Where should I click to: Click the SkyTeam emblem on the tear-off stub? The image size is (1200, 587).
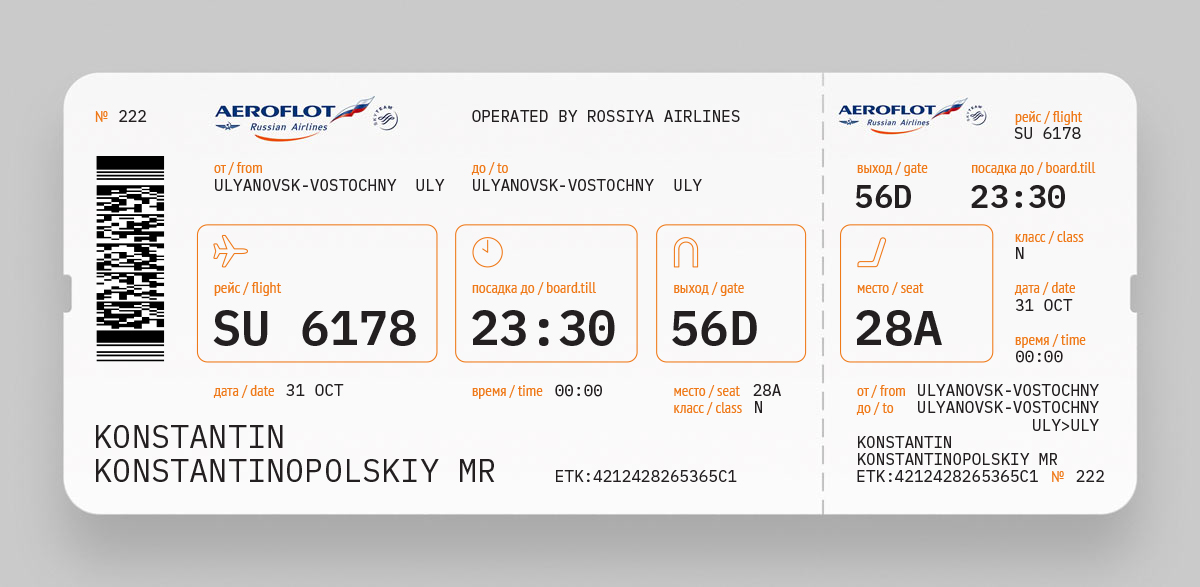(x=976, y=115)
